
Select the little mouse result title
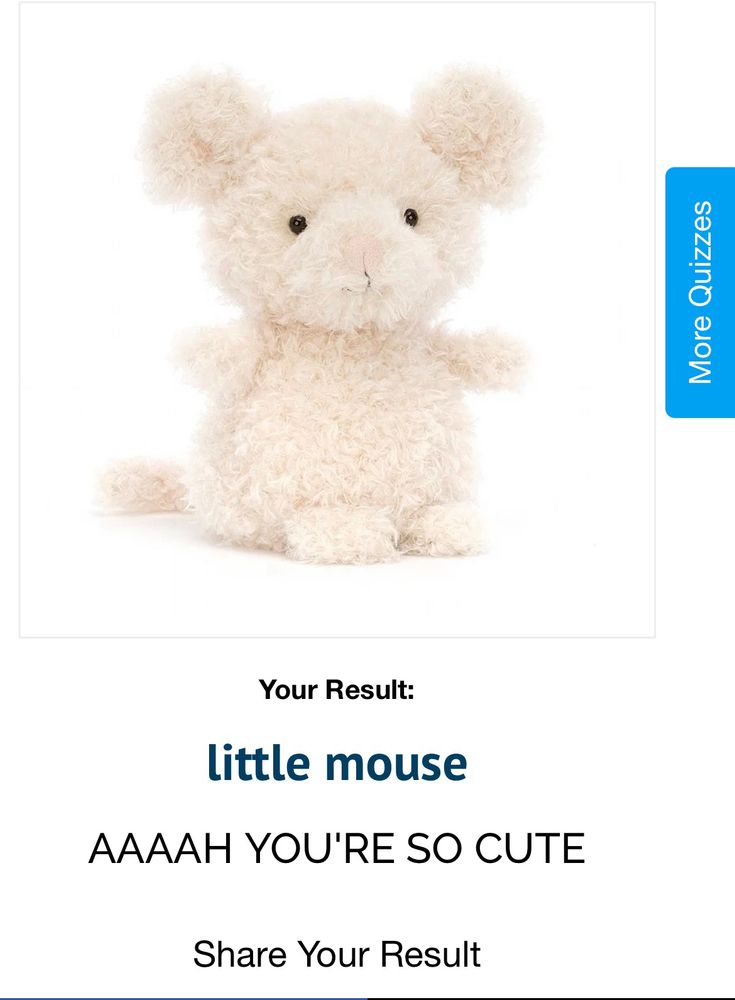pos(337,762)
